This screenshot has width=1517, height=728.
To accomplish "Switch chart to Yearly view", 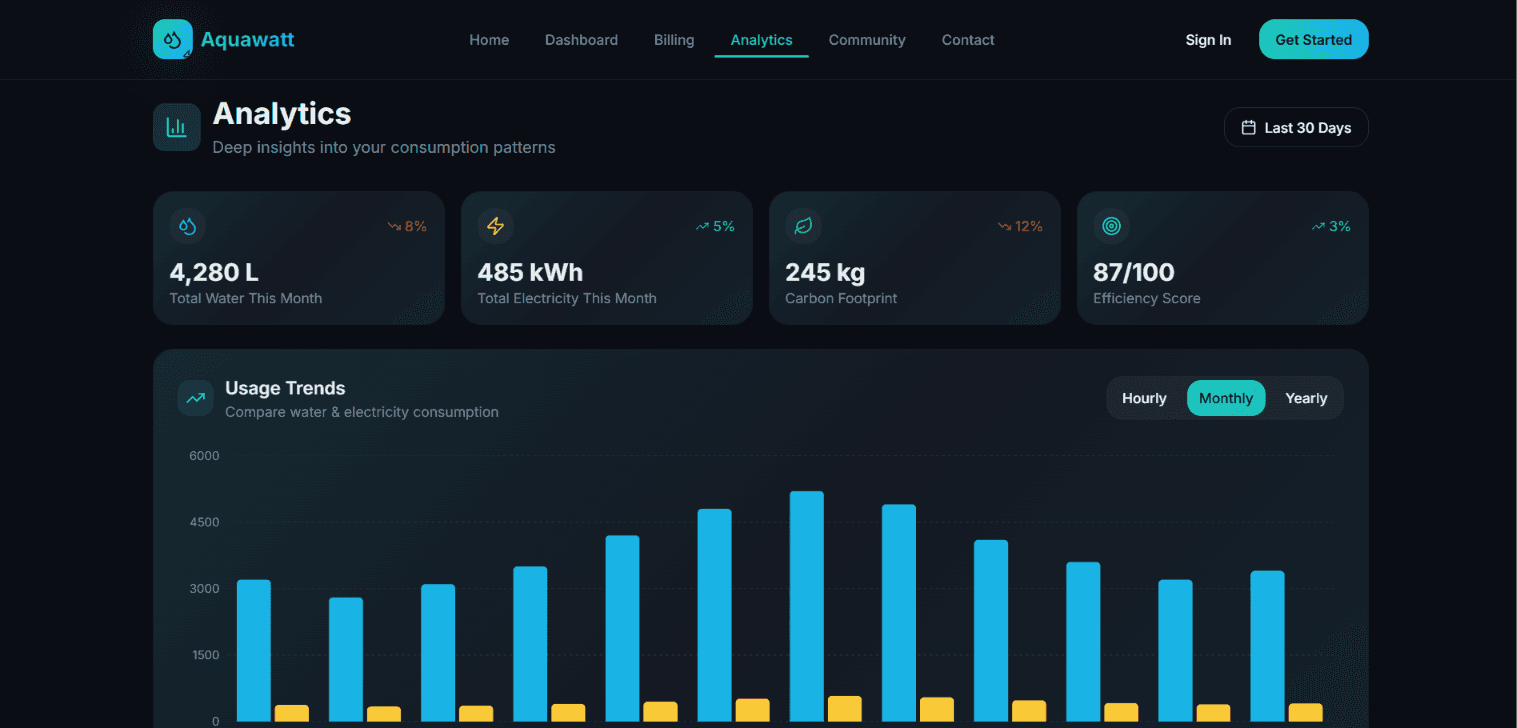I will (x=1306, y=398).
